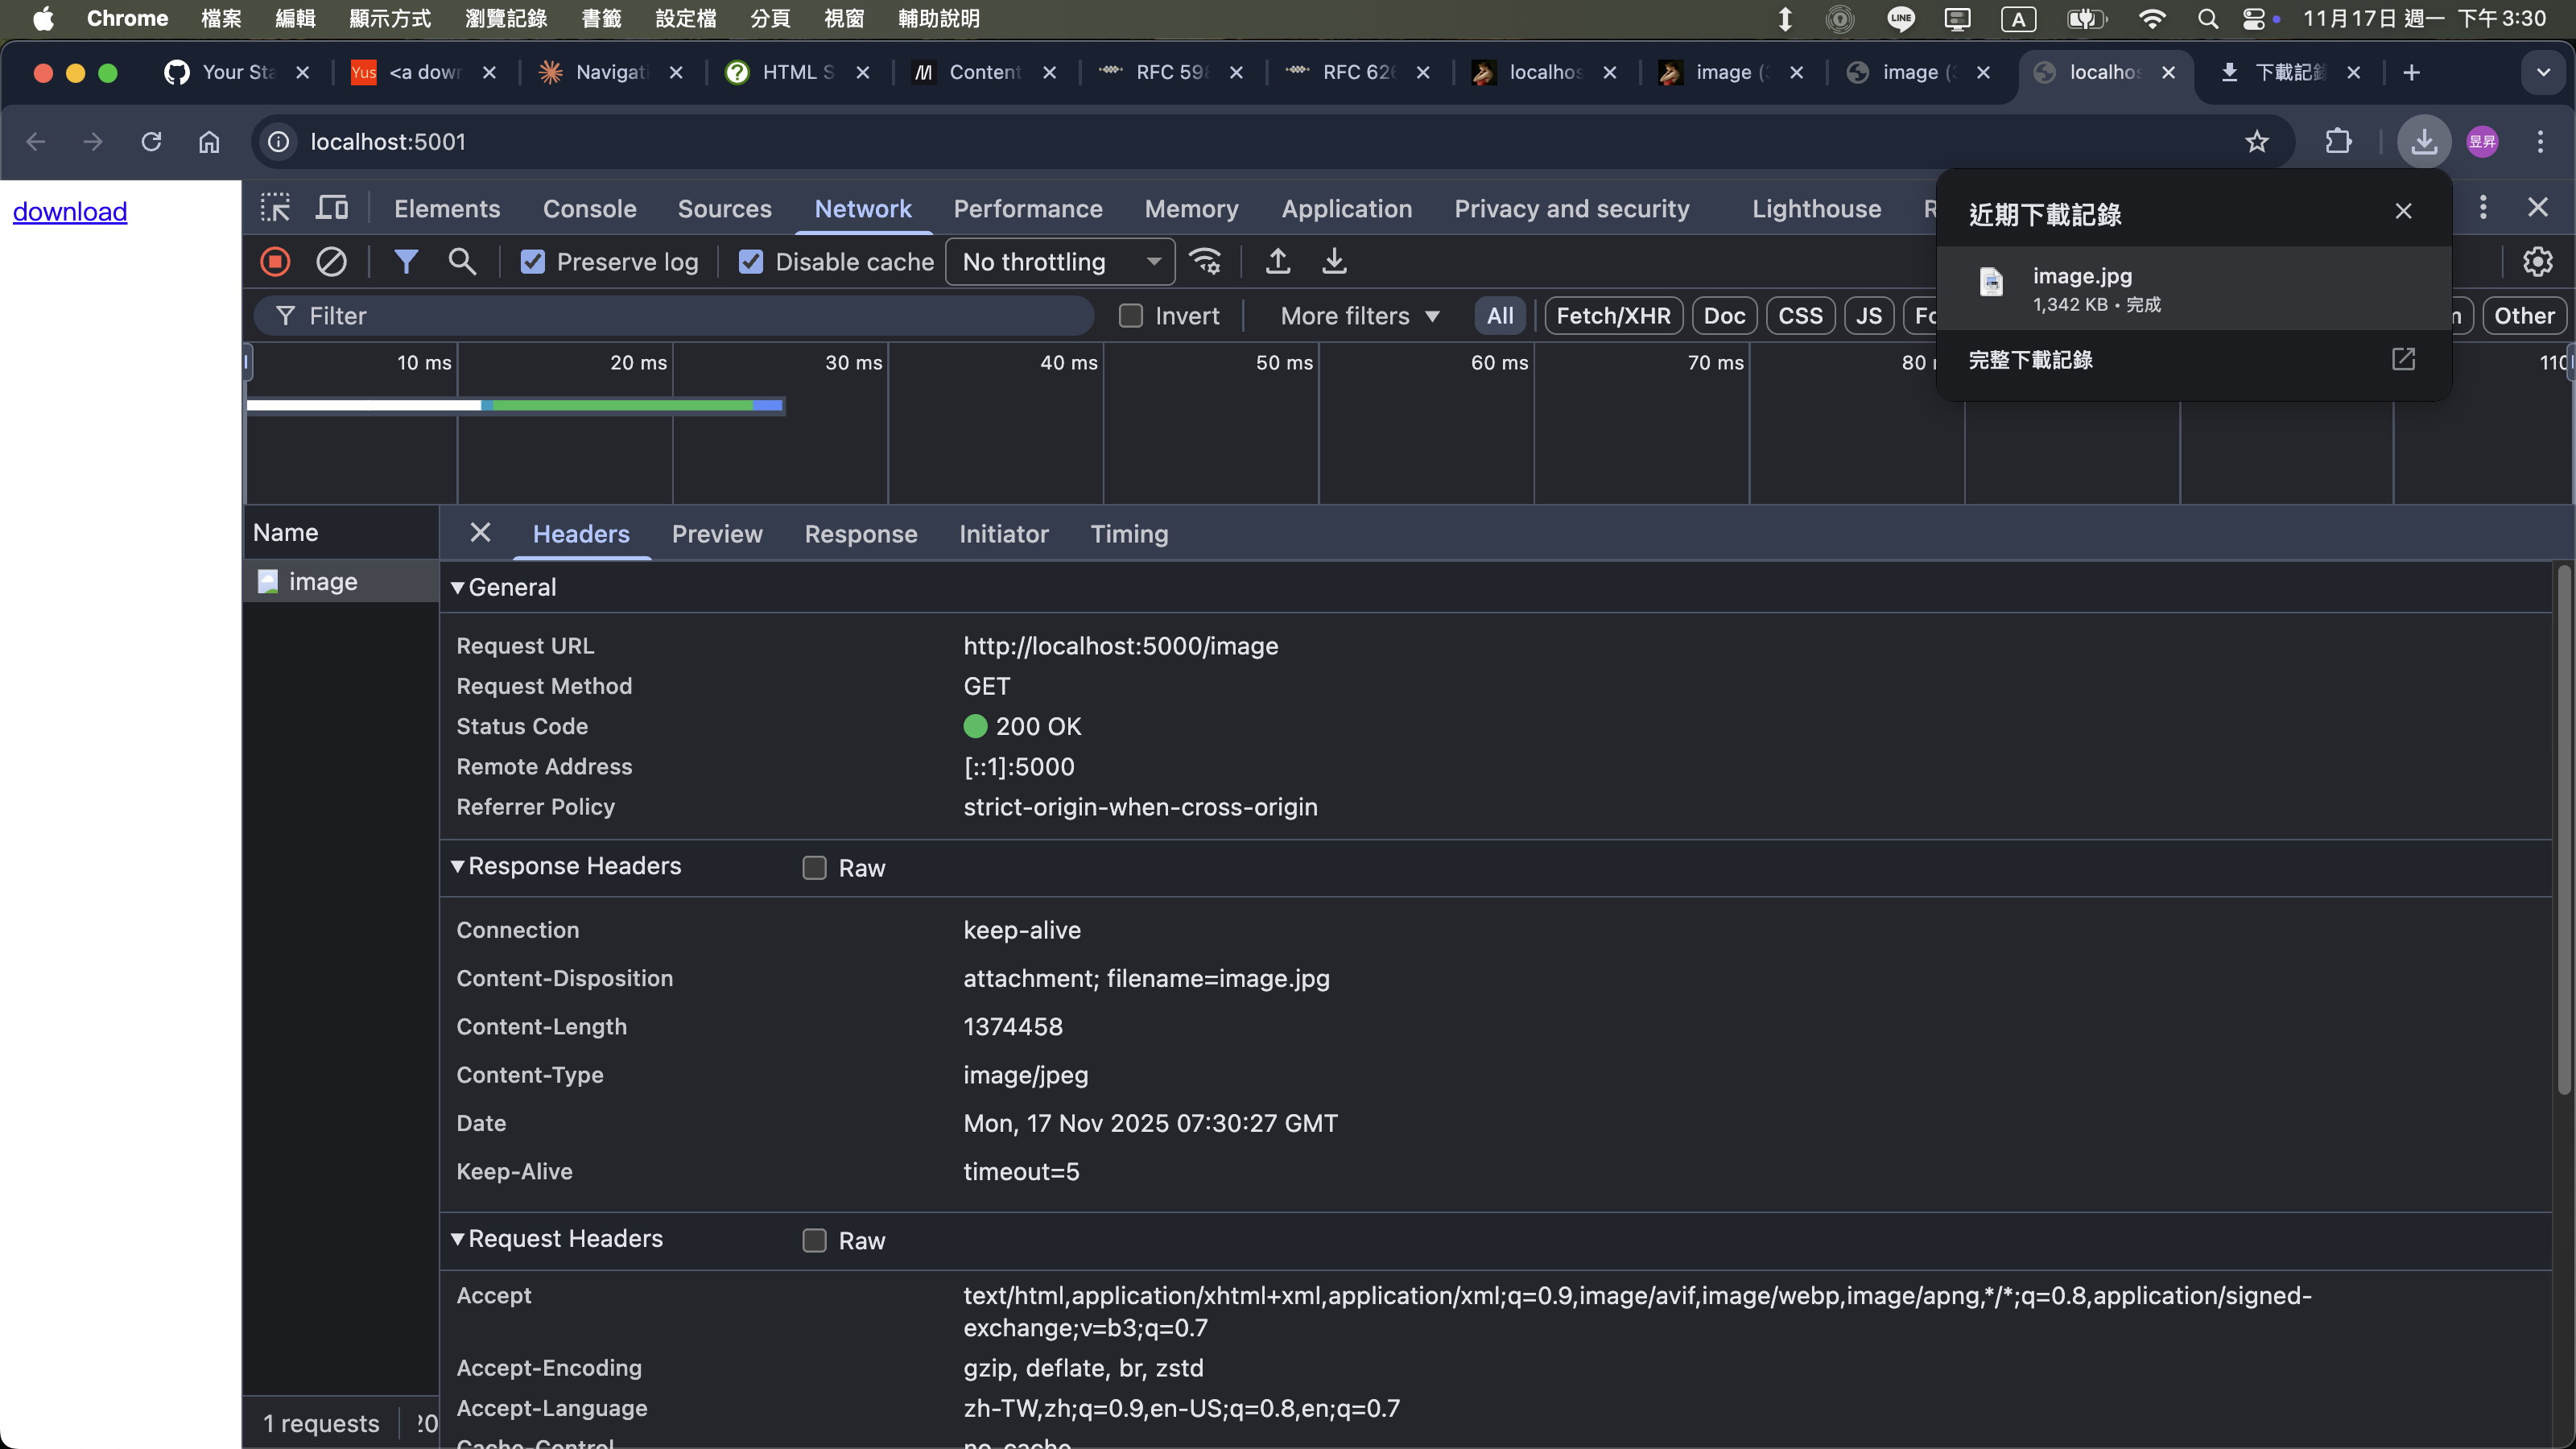The width and height of the screenshot is (2576, 1449).
Task: Expand the More filters dropdown
Action: [1359, 316]
